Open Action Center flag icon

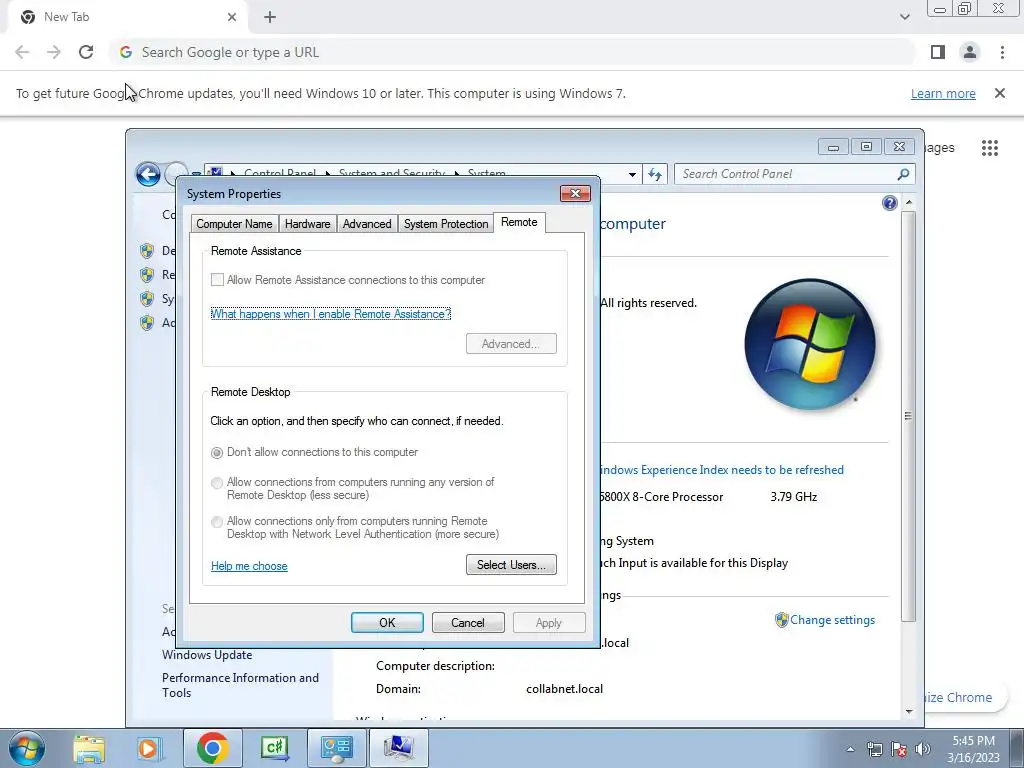899,749
